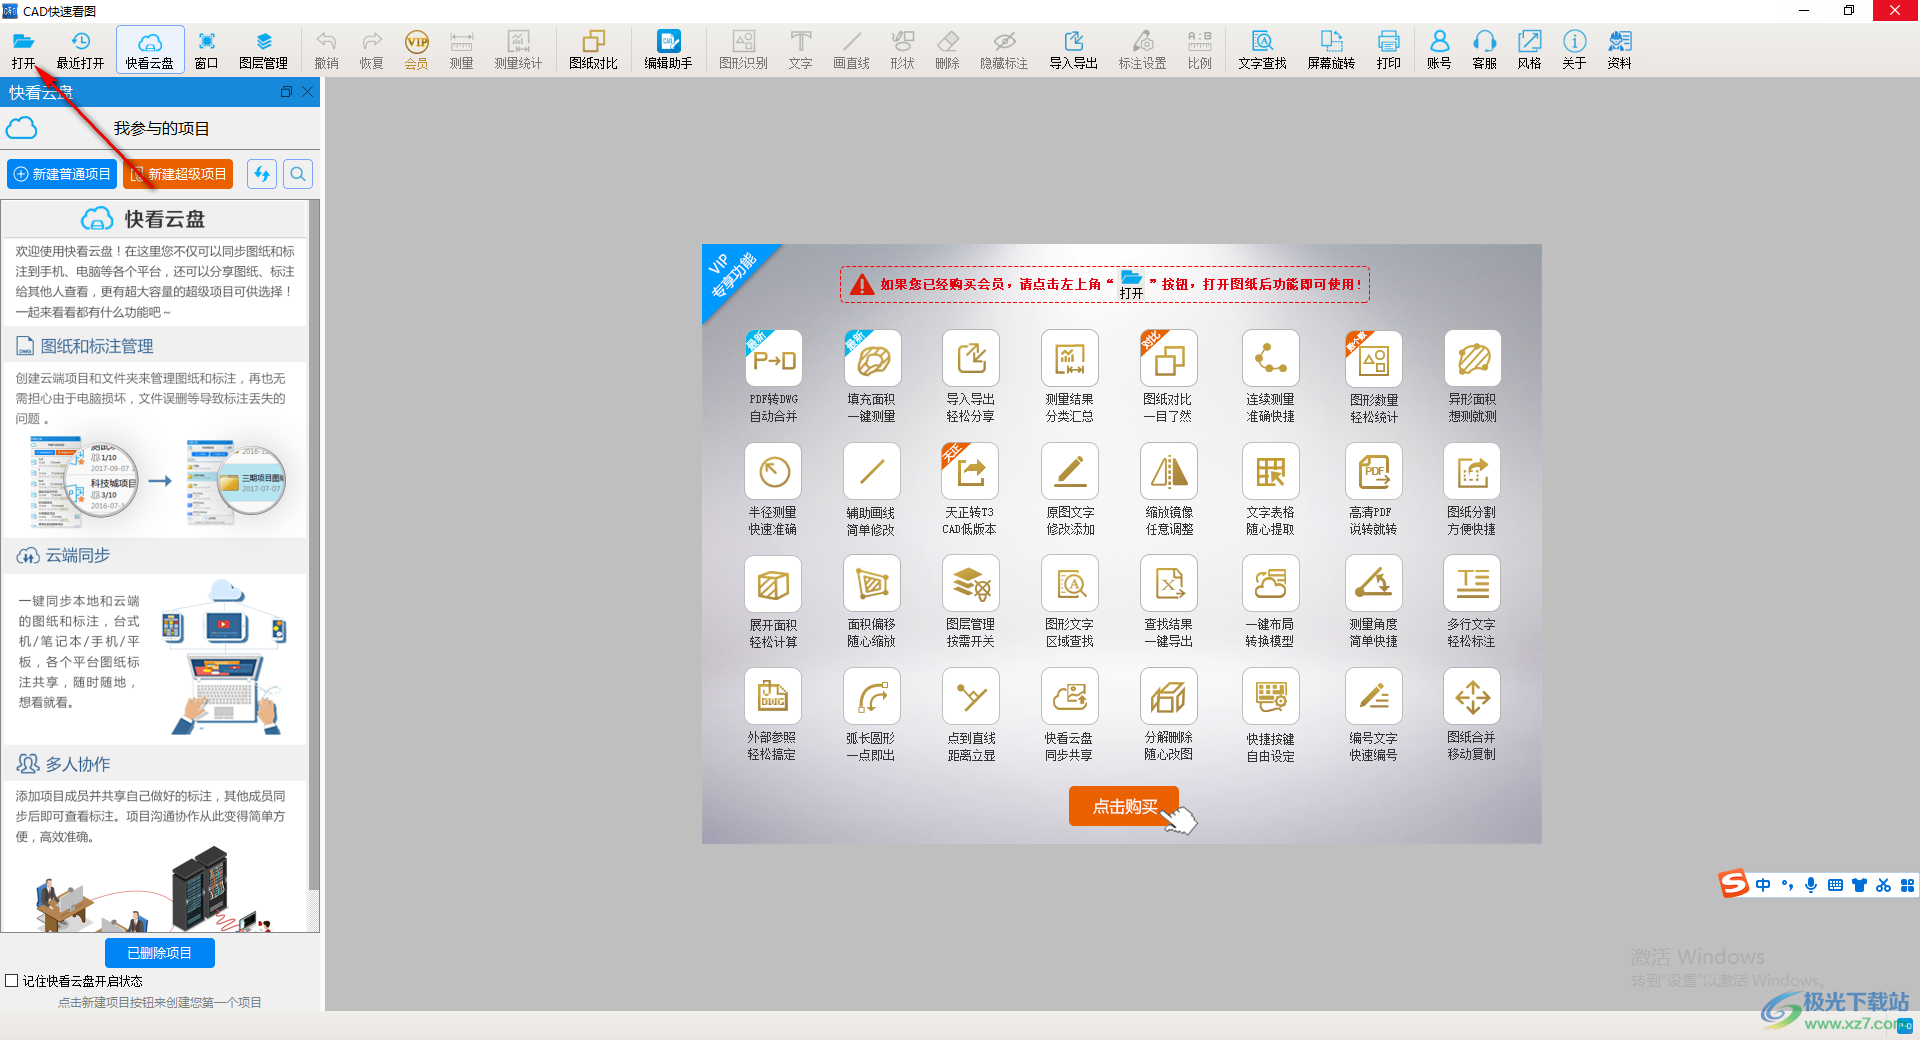
Task: Click the 新建普通项目 button
Action: (x=62, y=174)
